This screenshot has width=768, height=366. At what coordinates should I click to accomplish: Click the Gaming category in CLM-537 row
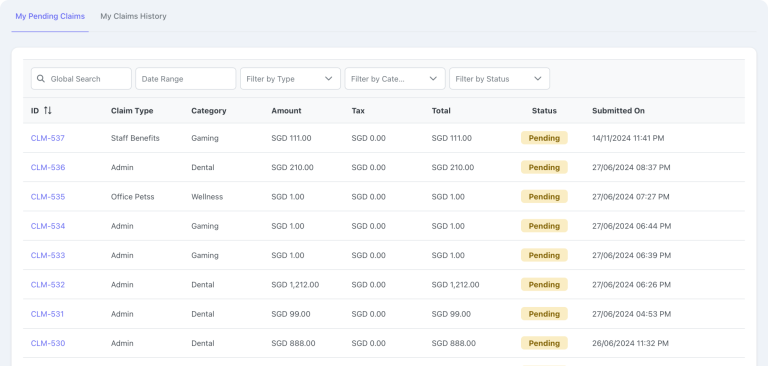click(205, 138)
